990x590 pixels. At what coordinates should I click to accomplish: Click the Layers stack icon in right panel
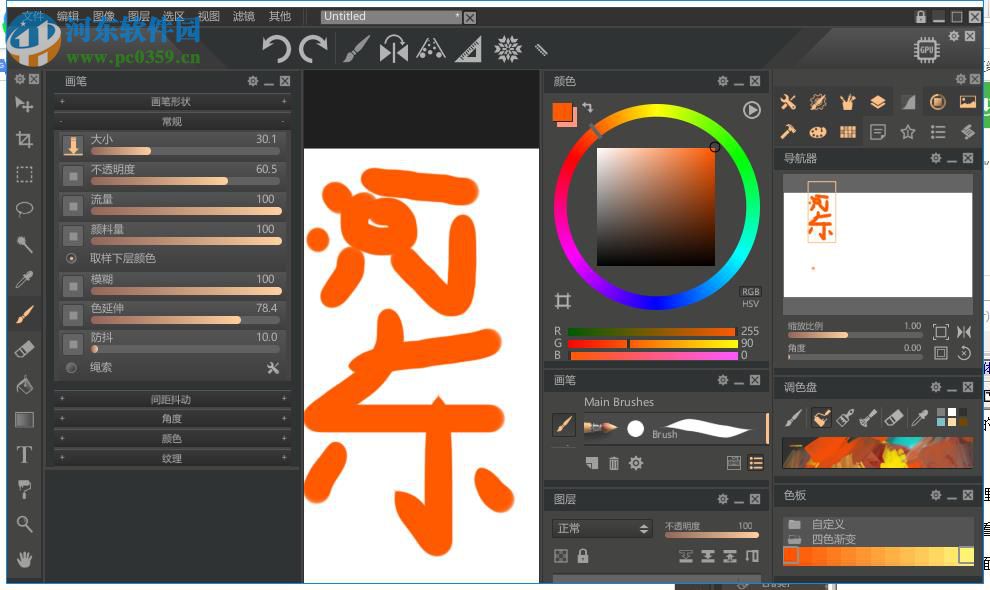[877, 101]
